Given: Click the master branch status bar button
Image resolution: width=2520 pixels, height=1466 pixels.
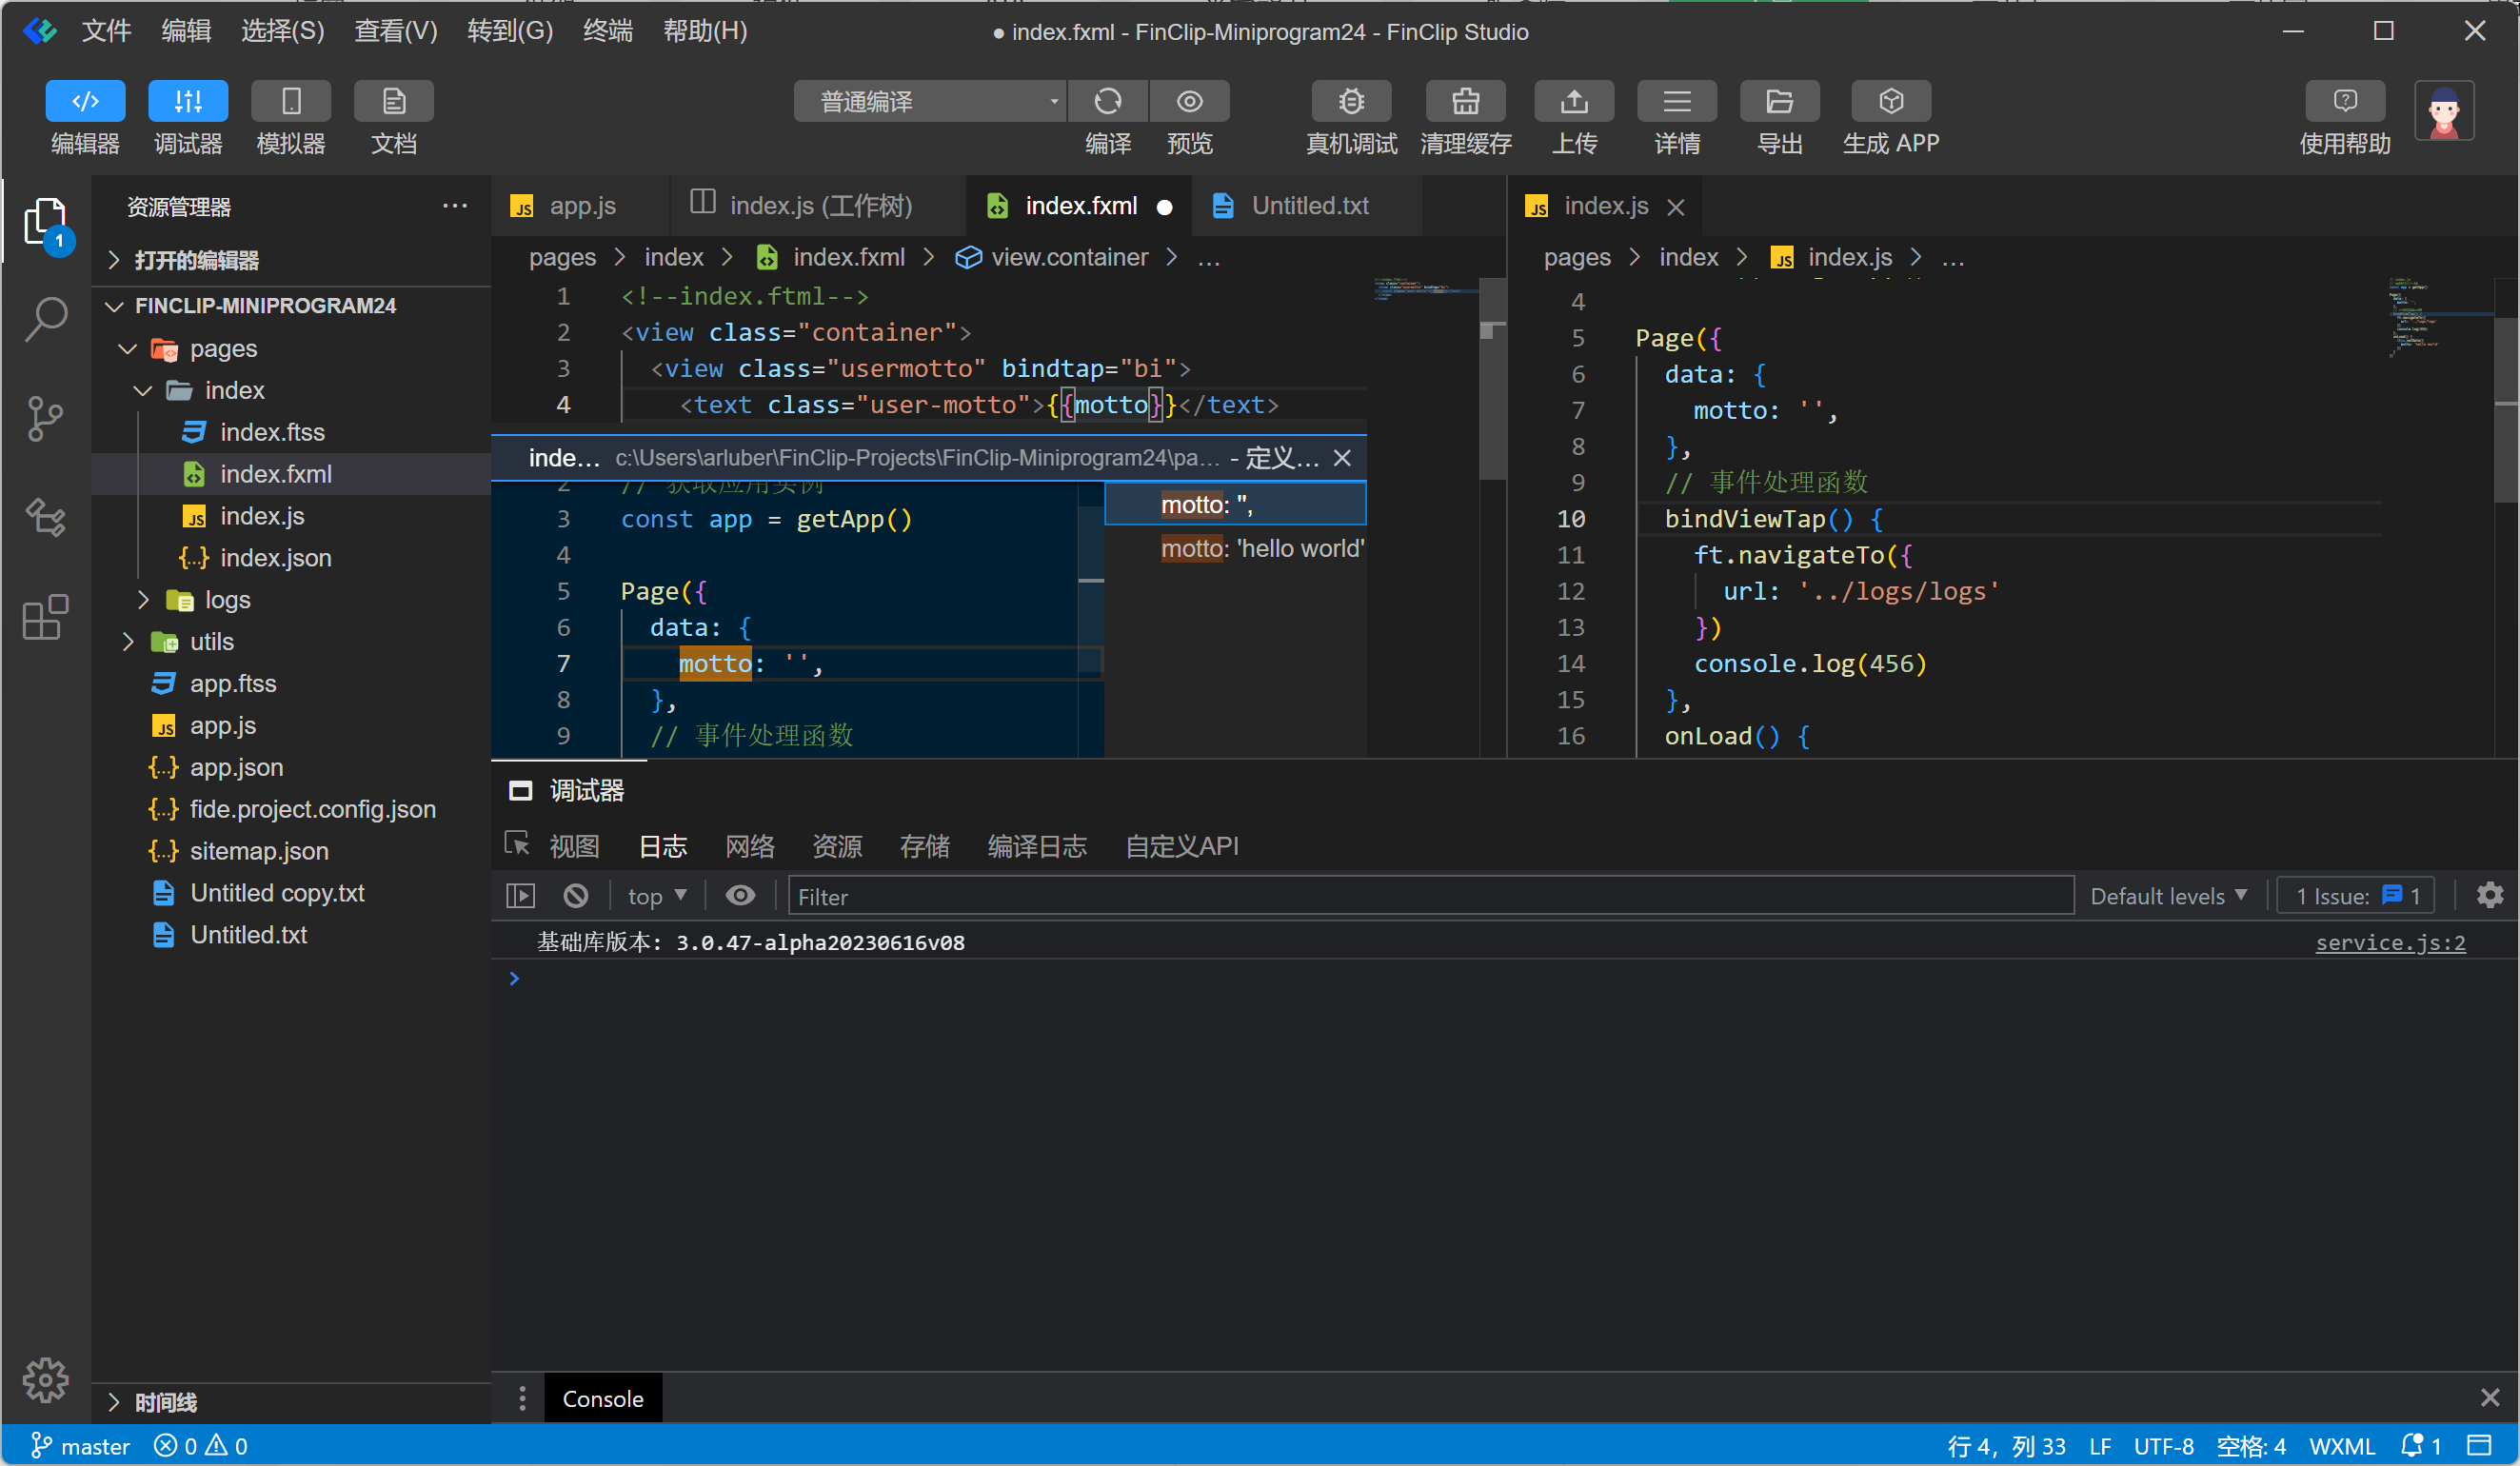Looking at the screenshot, I should click(x=81, y=1446).
